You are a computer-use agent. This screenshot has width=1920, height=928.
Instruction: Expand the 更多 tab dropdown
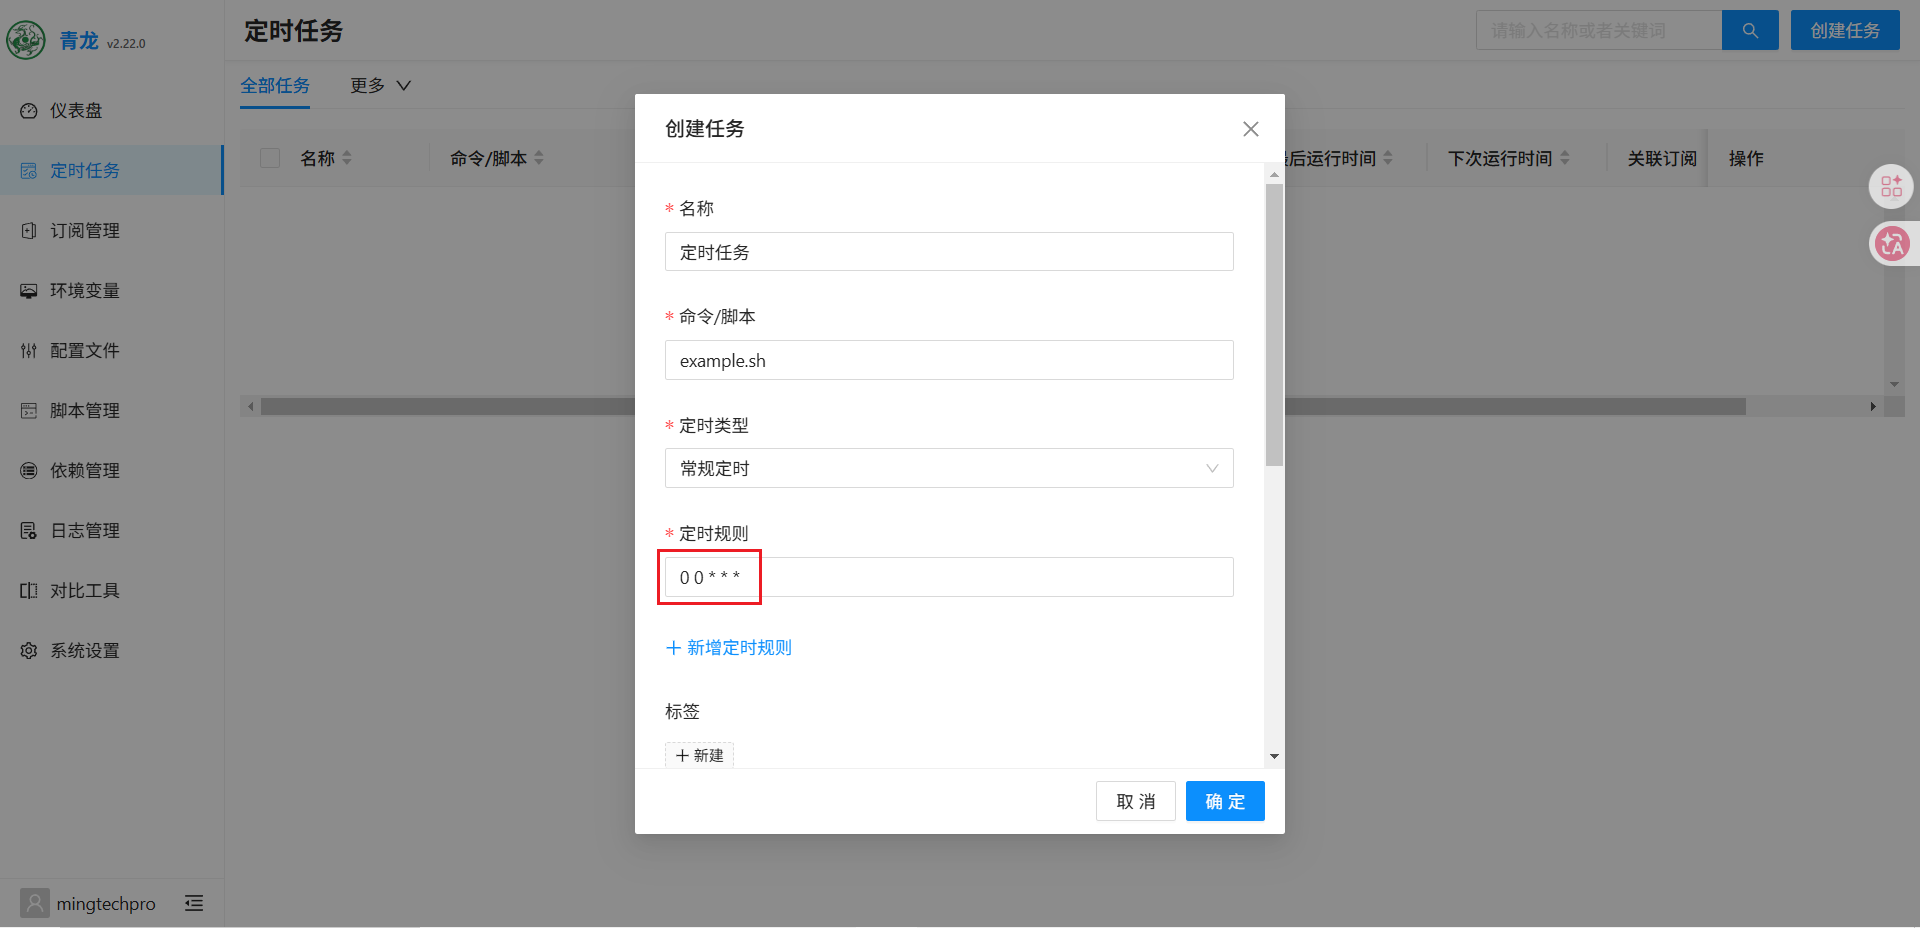380,86
